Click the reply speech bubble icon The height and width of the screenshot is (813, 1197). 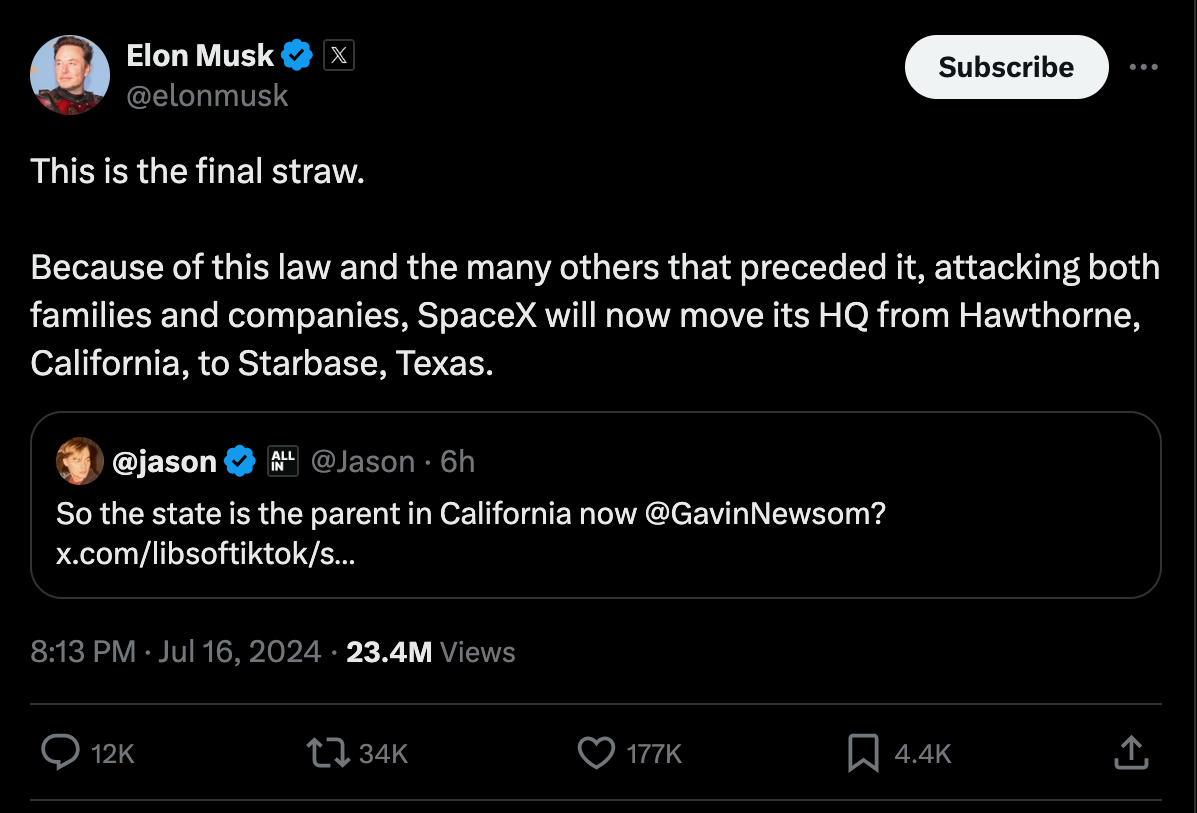click(61, 753)
